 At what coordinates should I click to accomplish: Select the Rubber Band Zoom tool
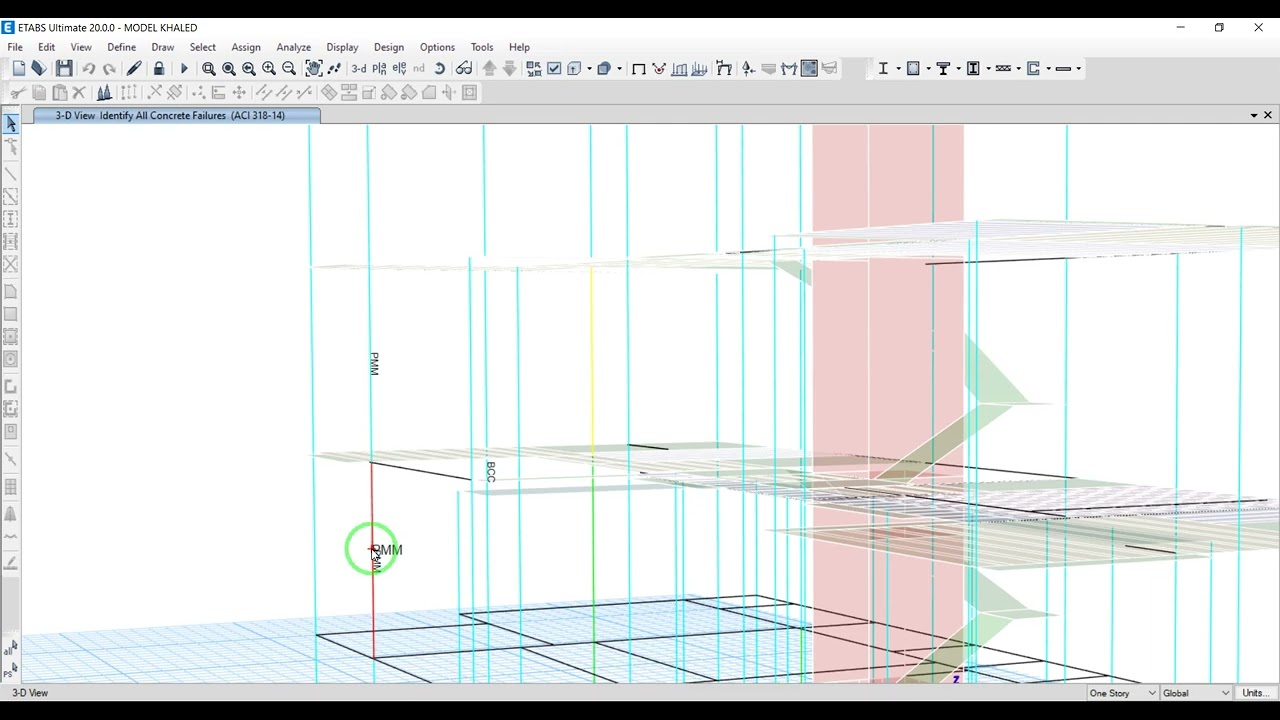coord(209,68)
